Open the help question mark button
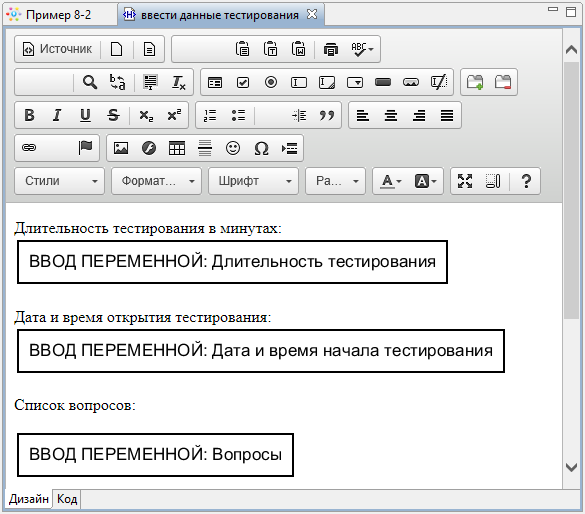The height and width of the screenshot is (514, 585). (x=526, y=181)
